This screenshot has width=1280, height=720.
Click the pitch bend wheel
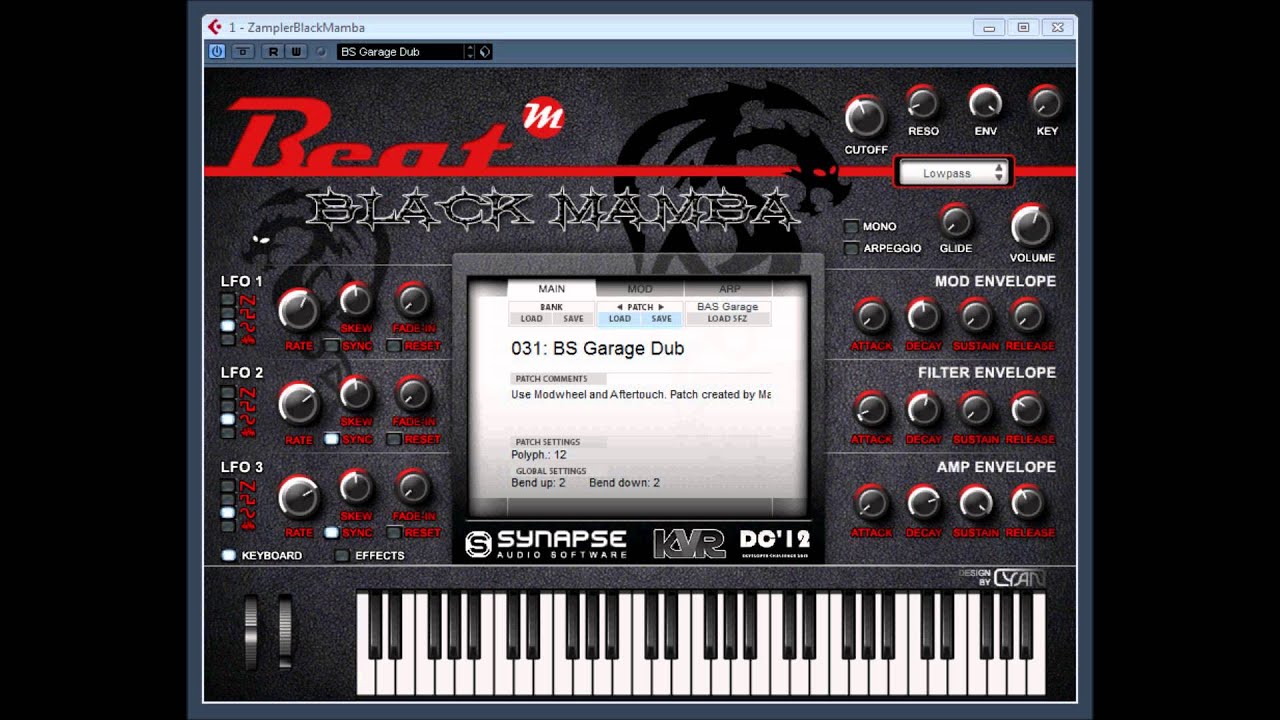point(252,631)
